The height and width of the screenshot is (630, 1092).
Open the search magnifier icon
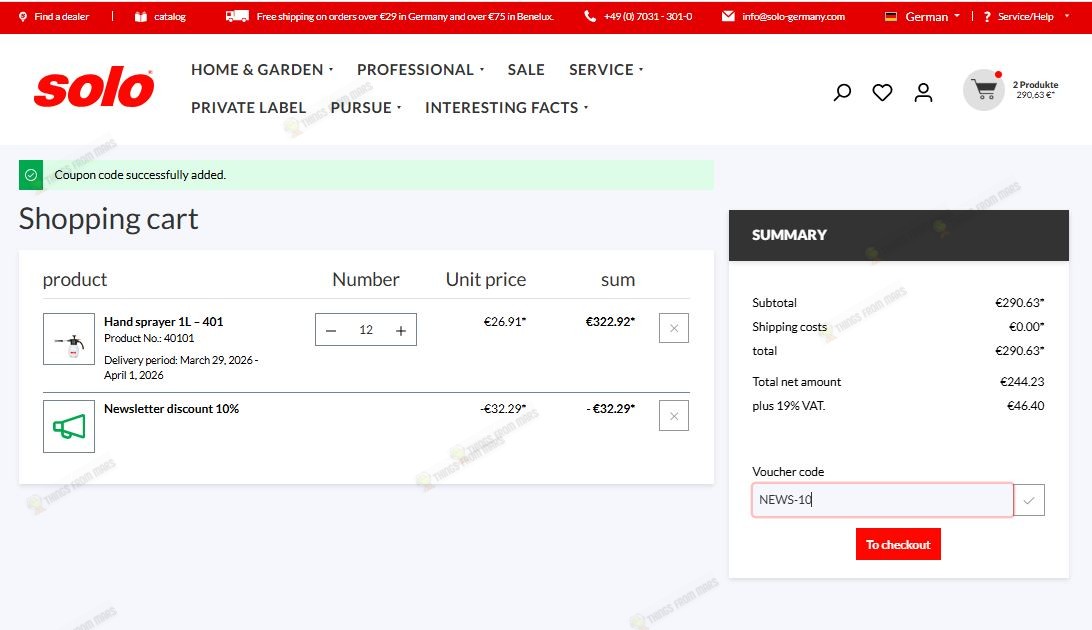842,92
